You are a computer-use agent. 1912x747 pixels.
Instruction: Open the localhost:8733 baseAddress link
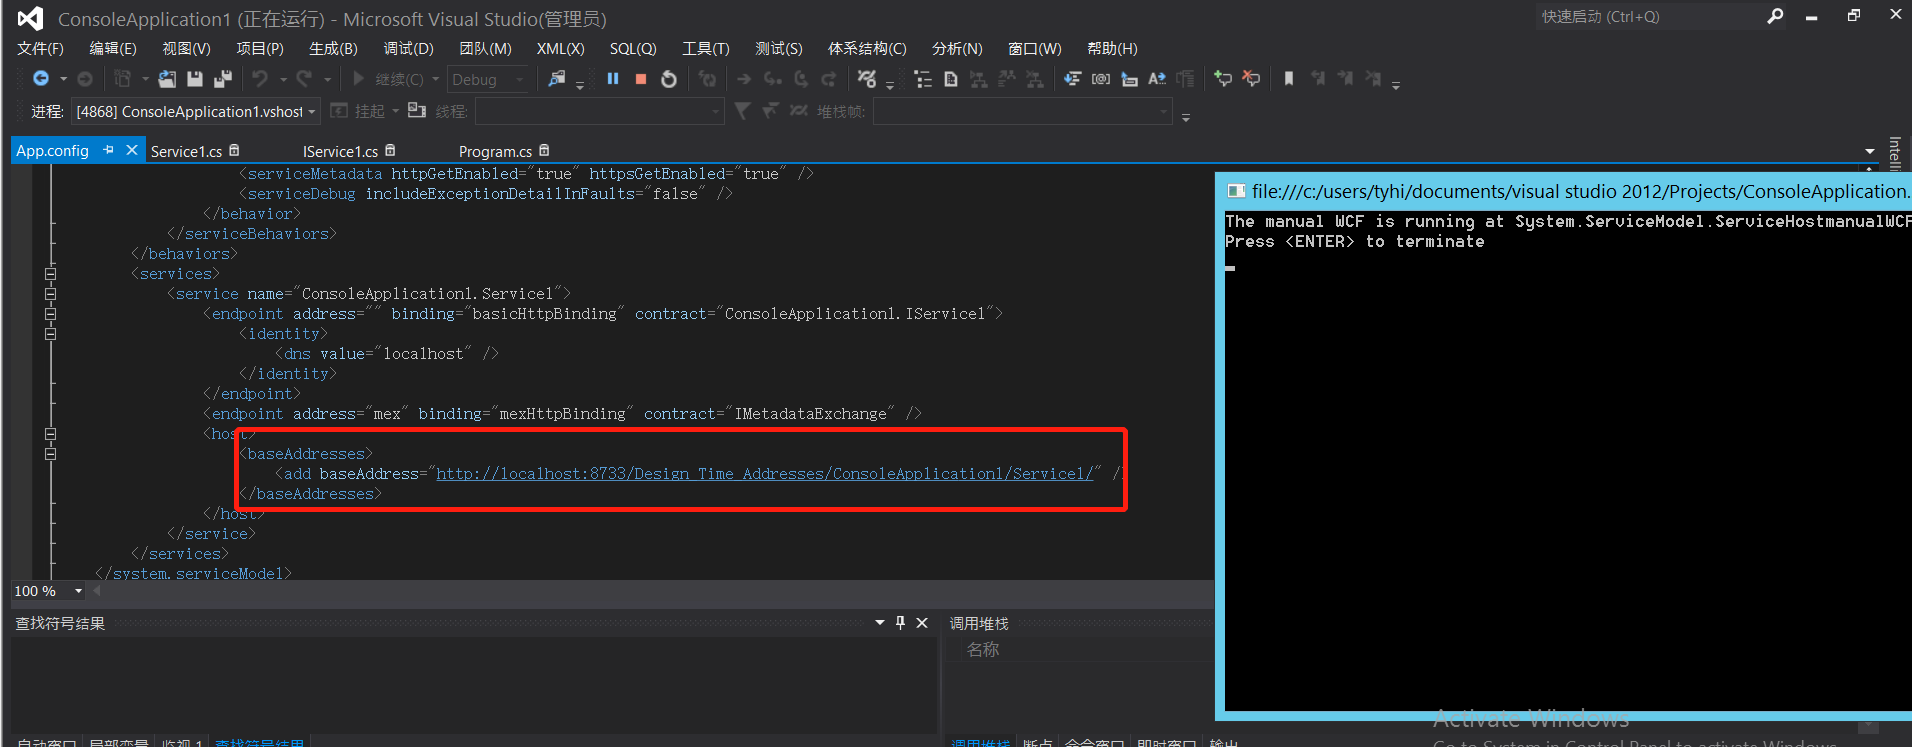[765, 474]
